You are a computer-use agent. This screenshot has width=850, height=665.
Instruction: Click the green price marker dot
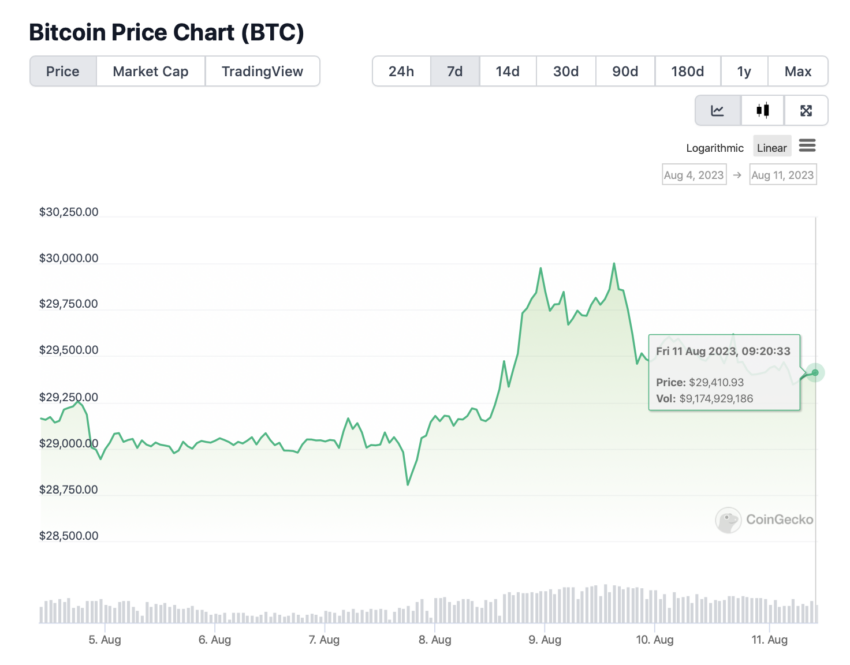click(x=815, y=372)
